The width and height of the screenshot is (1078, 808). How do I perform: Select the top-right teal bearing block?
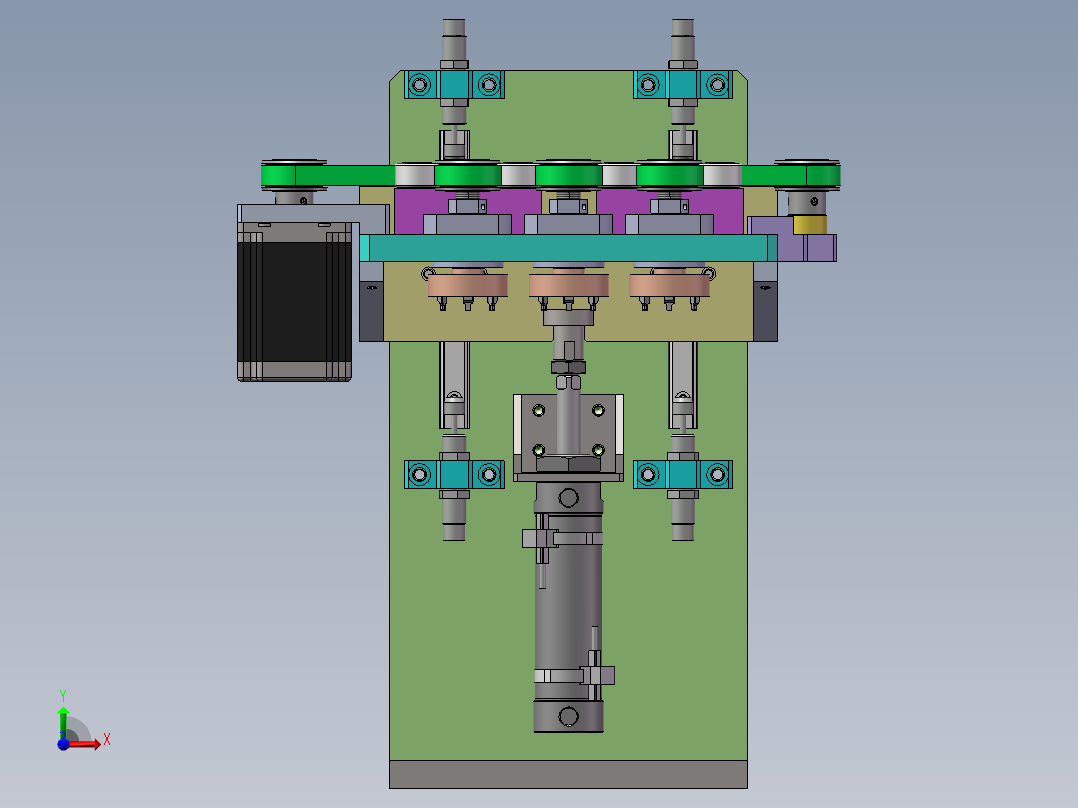(683, 85)
